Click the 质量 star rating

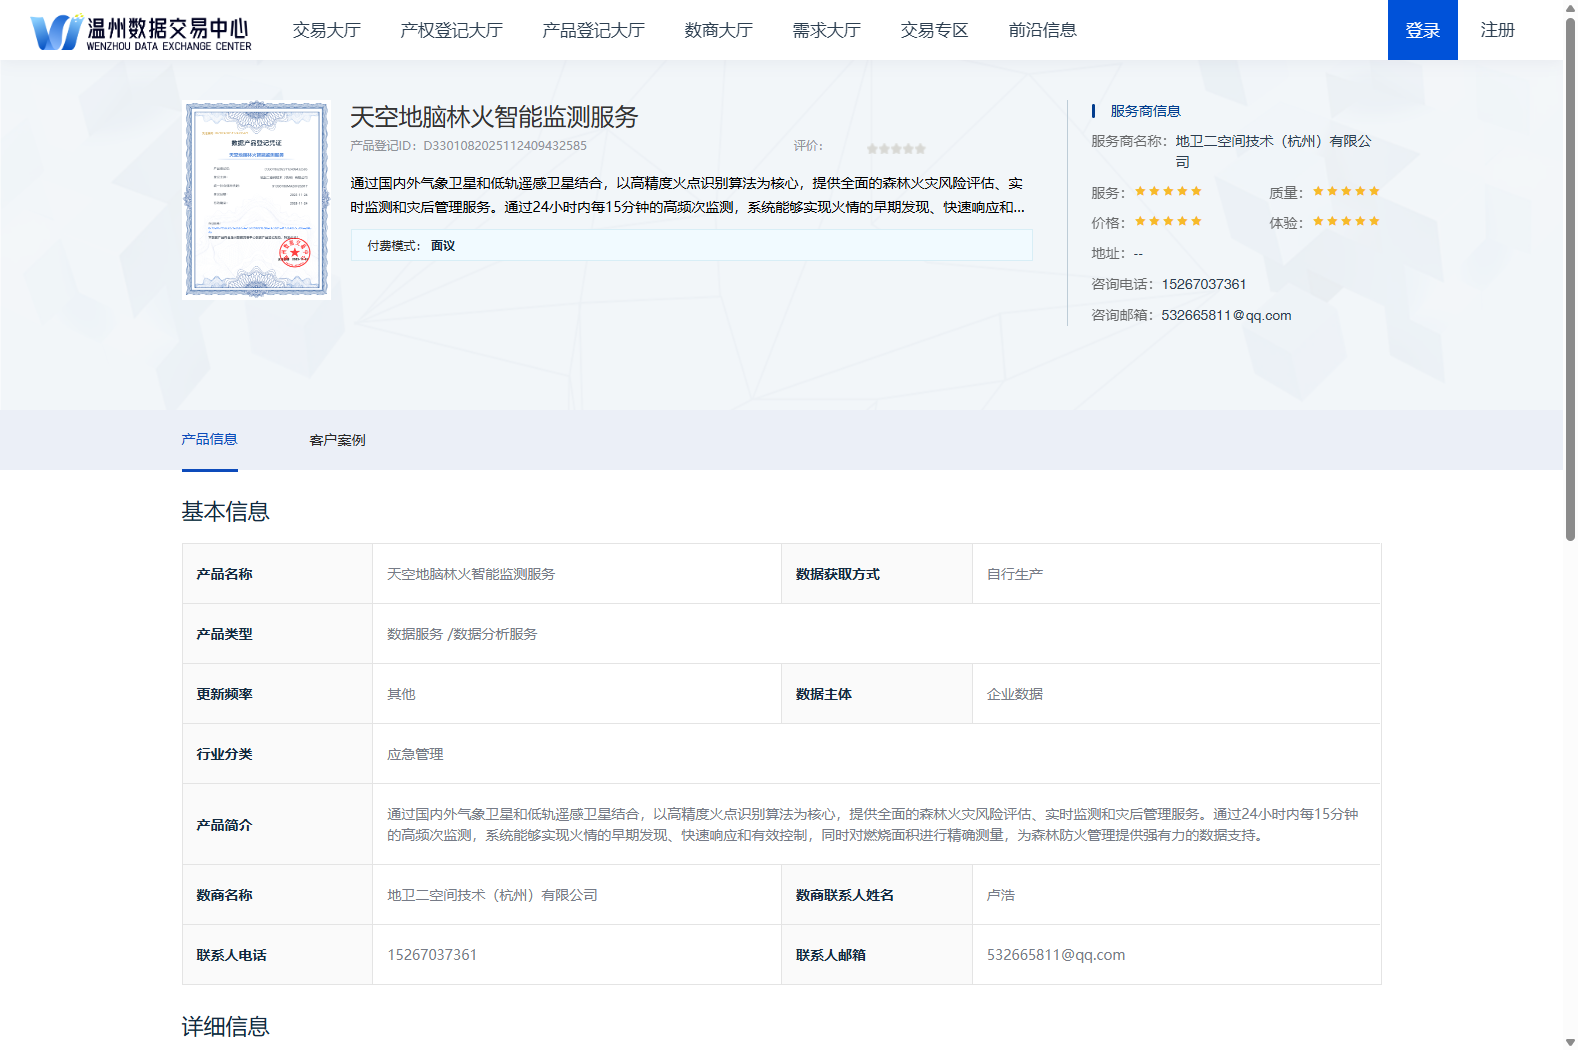(x=1346, y=191)
